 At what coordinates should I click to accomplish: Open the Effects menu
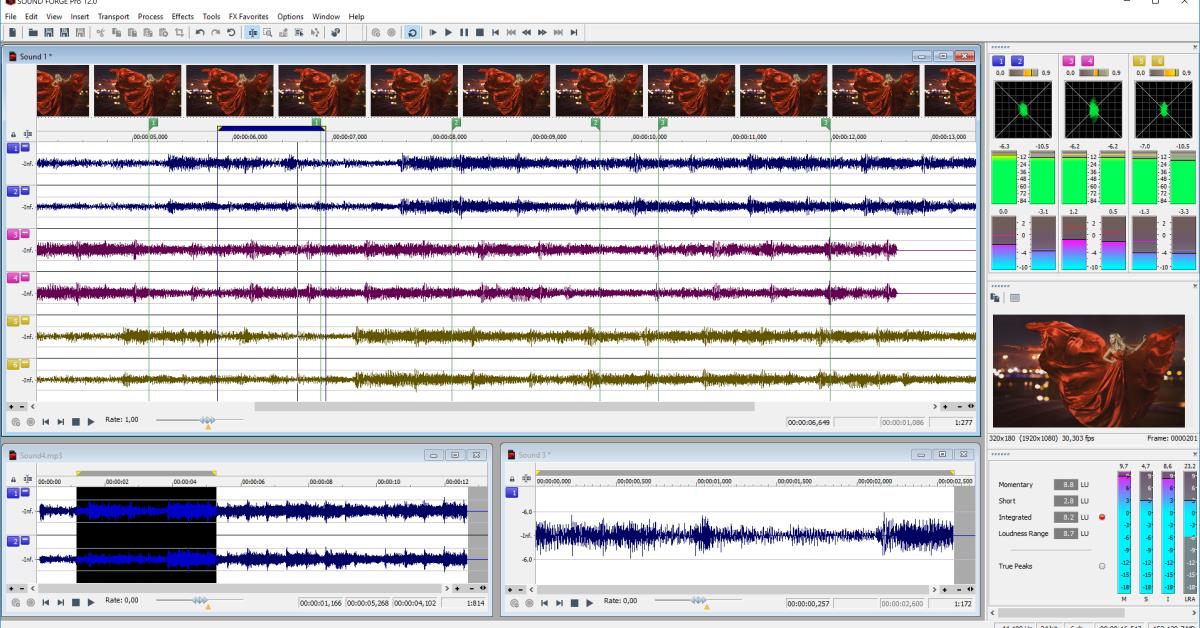(181, 16)
